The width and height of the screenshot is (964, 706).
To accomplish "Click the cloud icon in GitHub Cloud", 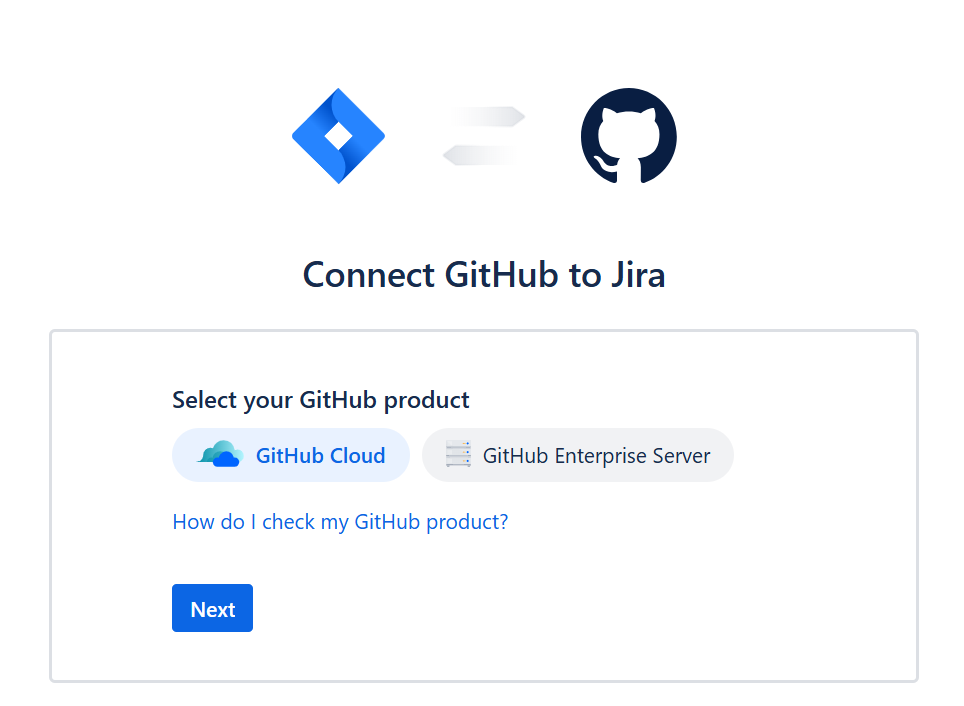I will click(219, 454).
